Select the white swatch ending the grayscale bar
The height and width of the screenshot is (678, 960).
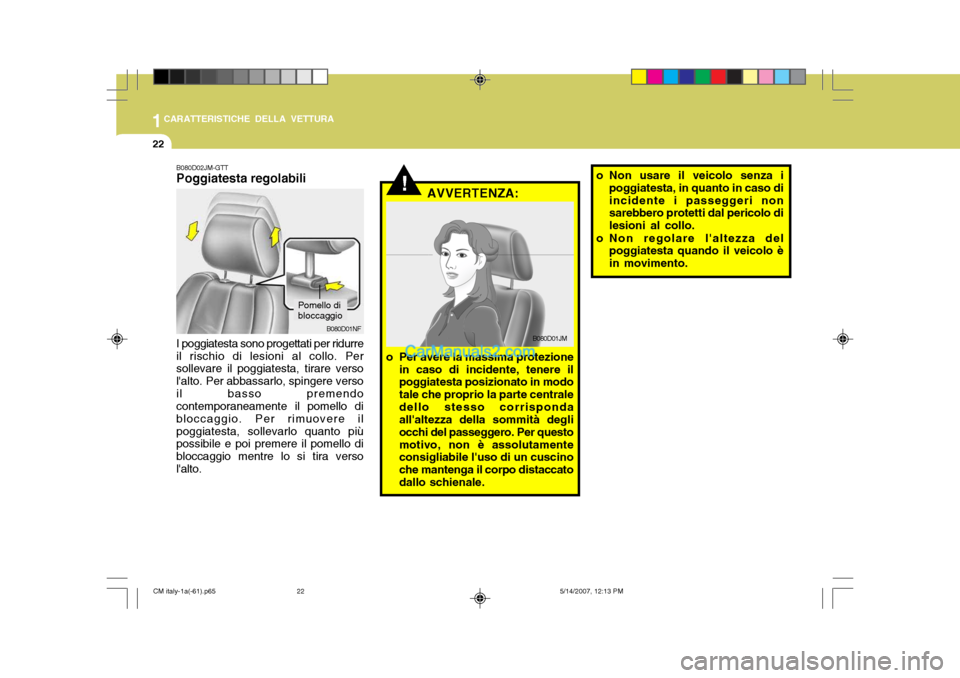(x=320, y=77)
